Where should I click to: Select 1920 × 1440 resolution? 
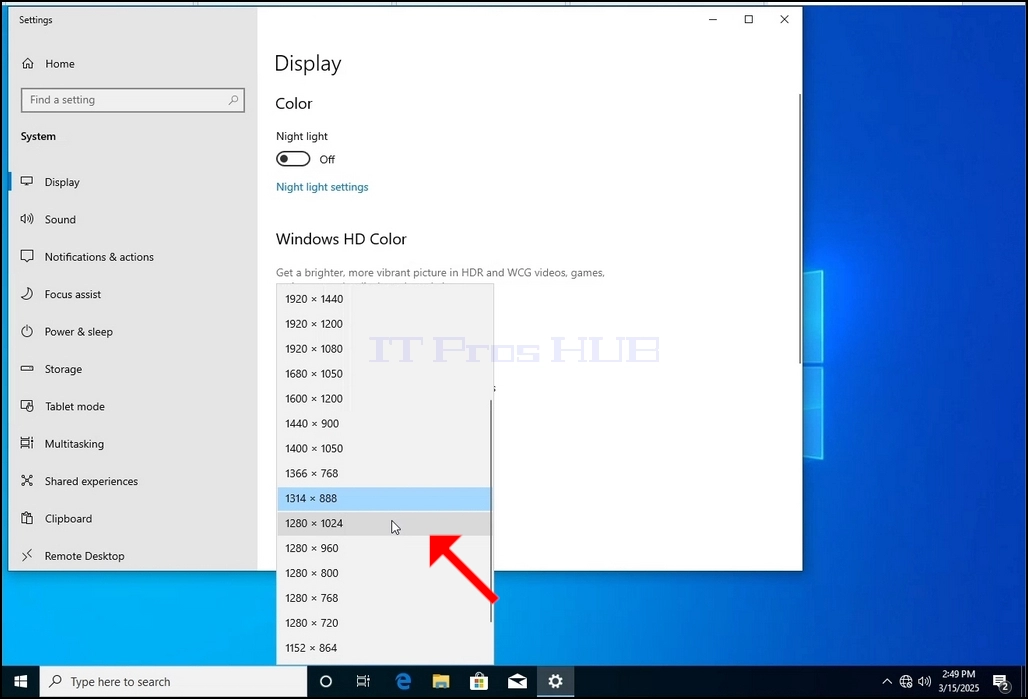(x=385, y=299)
